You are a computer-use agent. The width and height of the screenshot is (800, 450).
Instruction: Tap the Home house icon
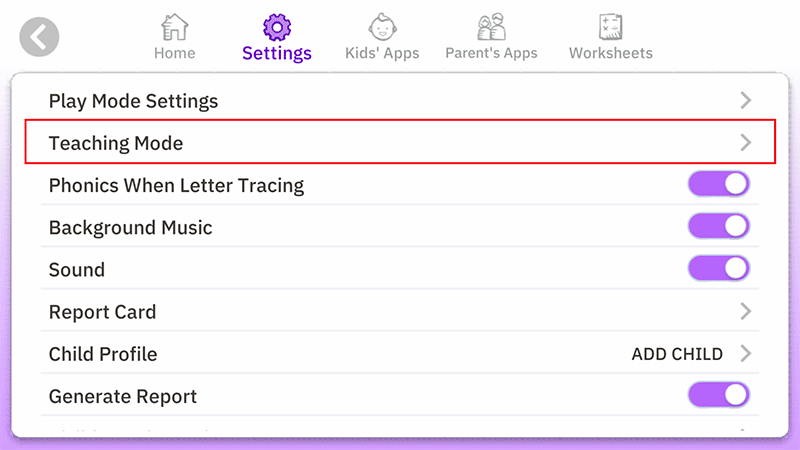coord(174,27)
